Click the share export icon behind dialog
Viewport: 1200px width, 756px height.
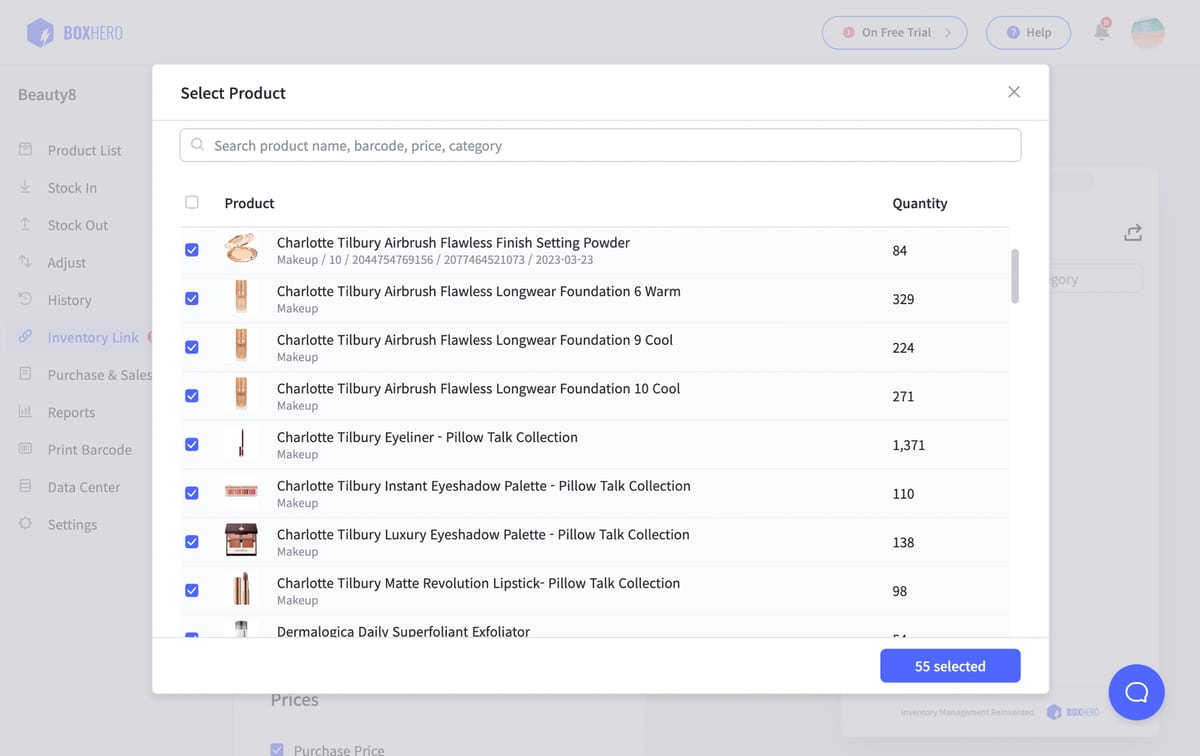point(1132,233)
